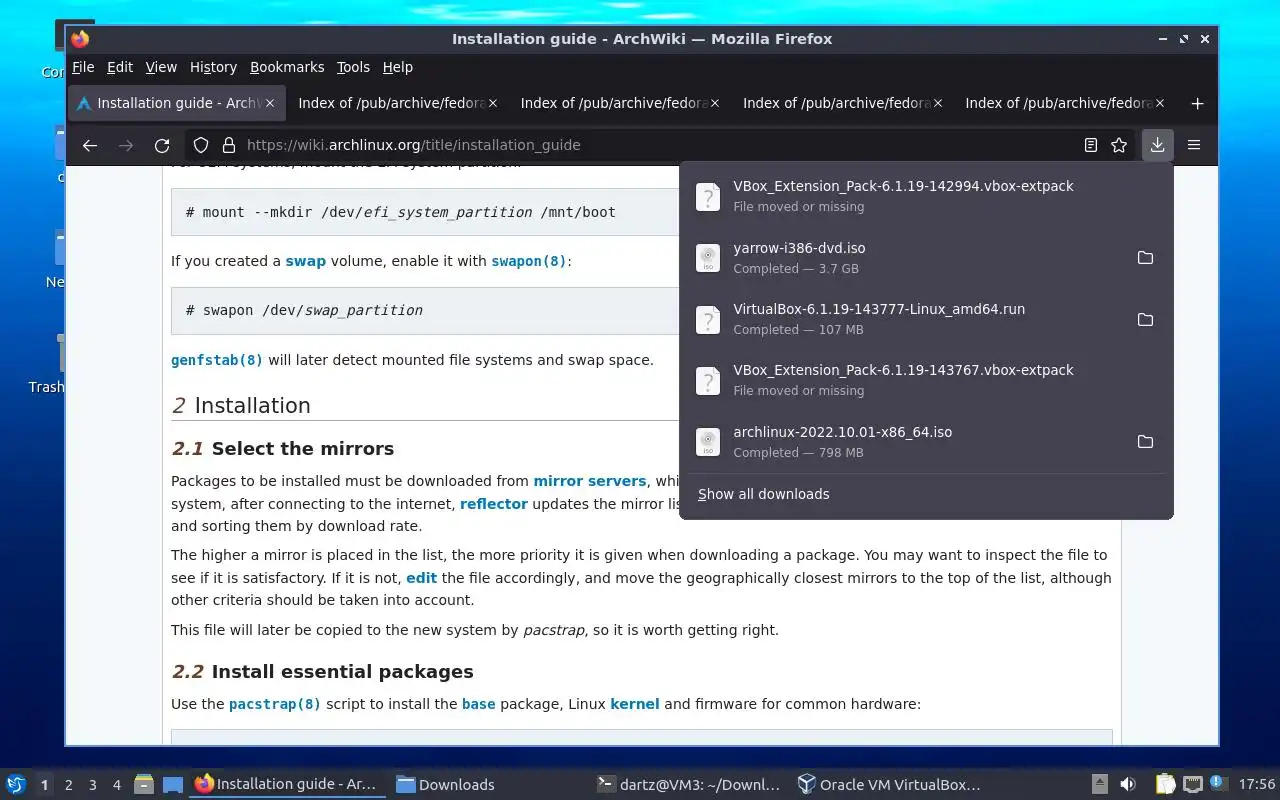
Task: Open the pacstrap(8) link
Action: tap(275, 704)
